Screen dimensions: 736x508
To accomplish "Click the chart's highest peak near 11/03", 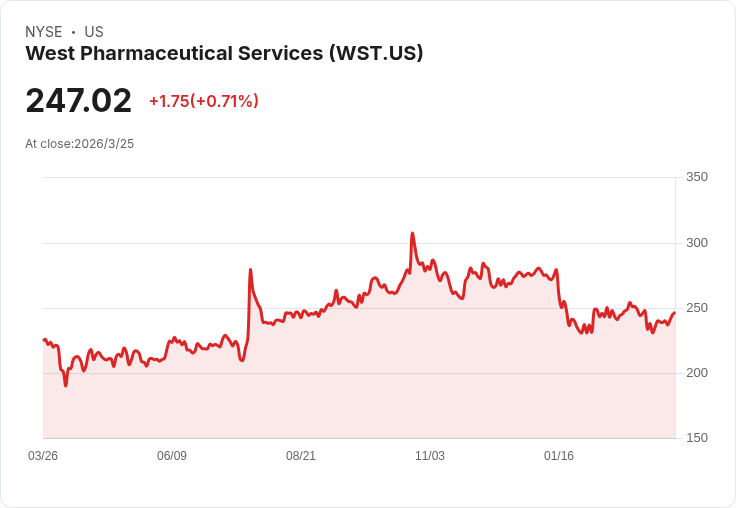I will pos(412,233).
